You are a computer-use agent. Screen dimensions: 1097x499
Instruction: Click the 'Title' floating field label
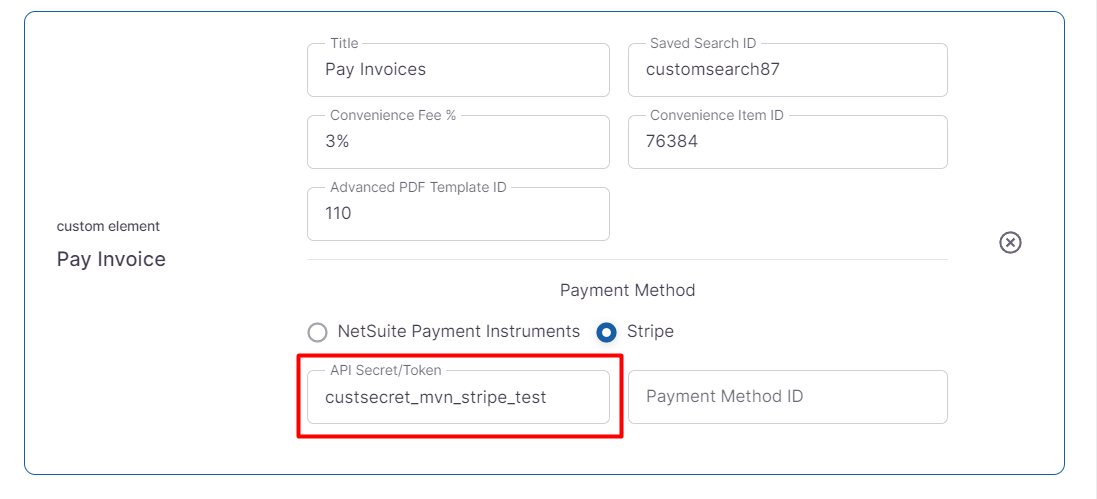(x=344, y=43)
